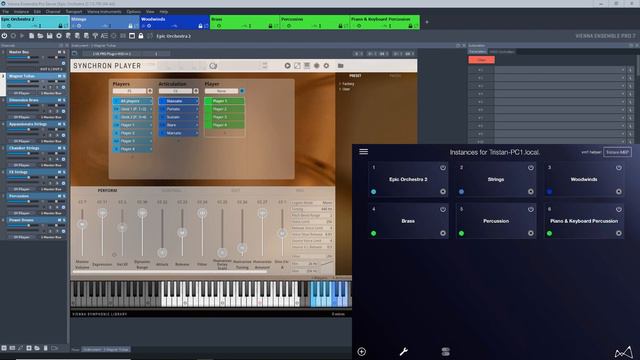The width and height of the screenshot is (640, 360).
Task: Click the power icon in the main toolbar
Action: click(x=4, y=36)
